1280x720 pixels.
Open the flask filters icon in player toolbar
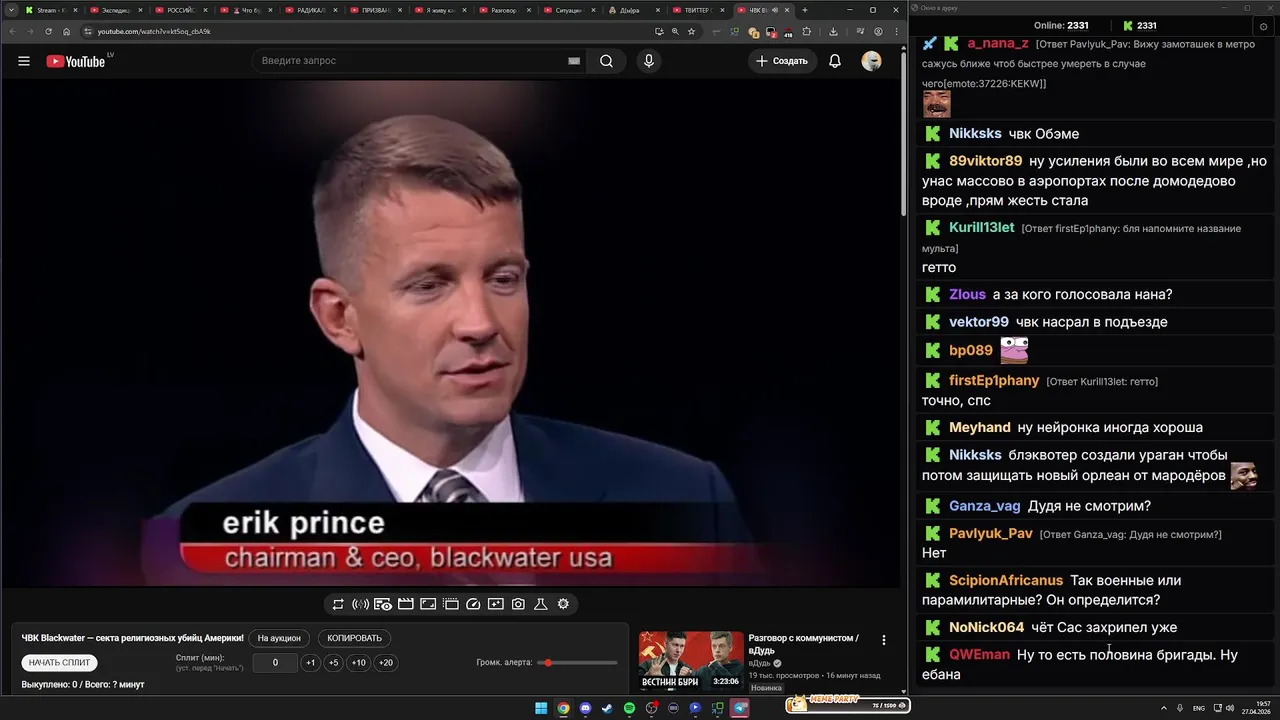[x=541, y=604]
